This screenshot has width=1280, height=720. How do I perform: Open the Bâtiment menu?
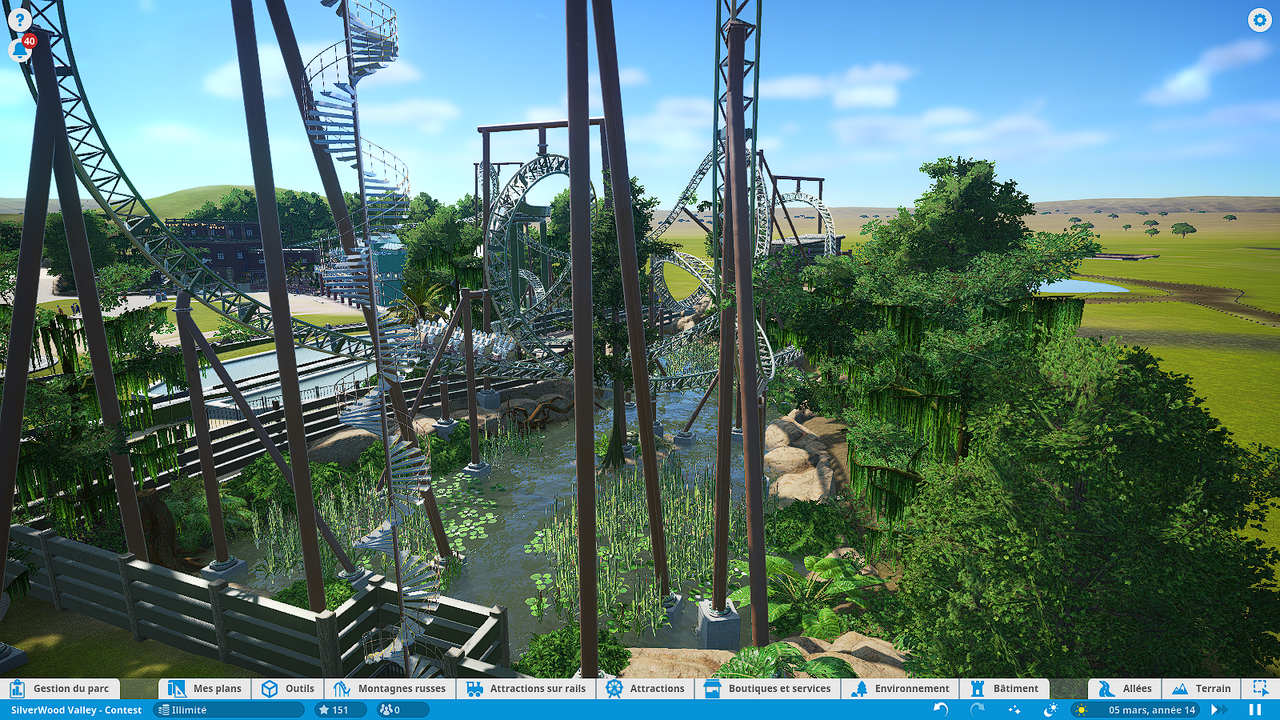[1004, 689]
